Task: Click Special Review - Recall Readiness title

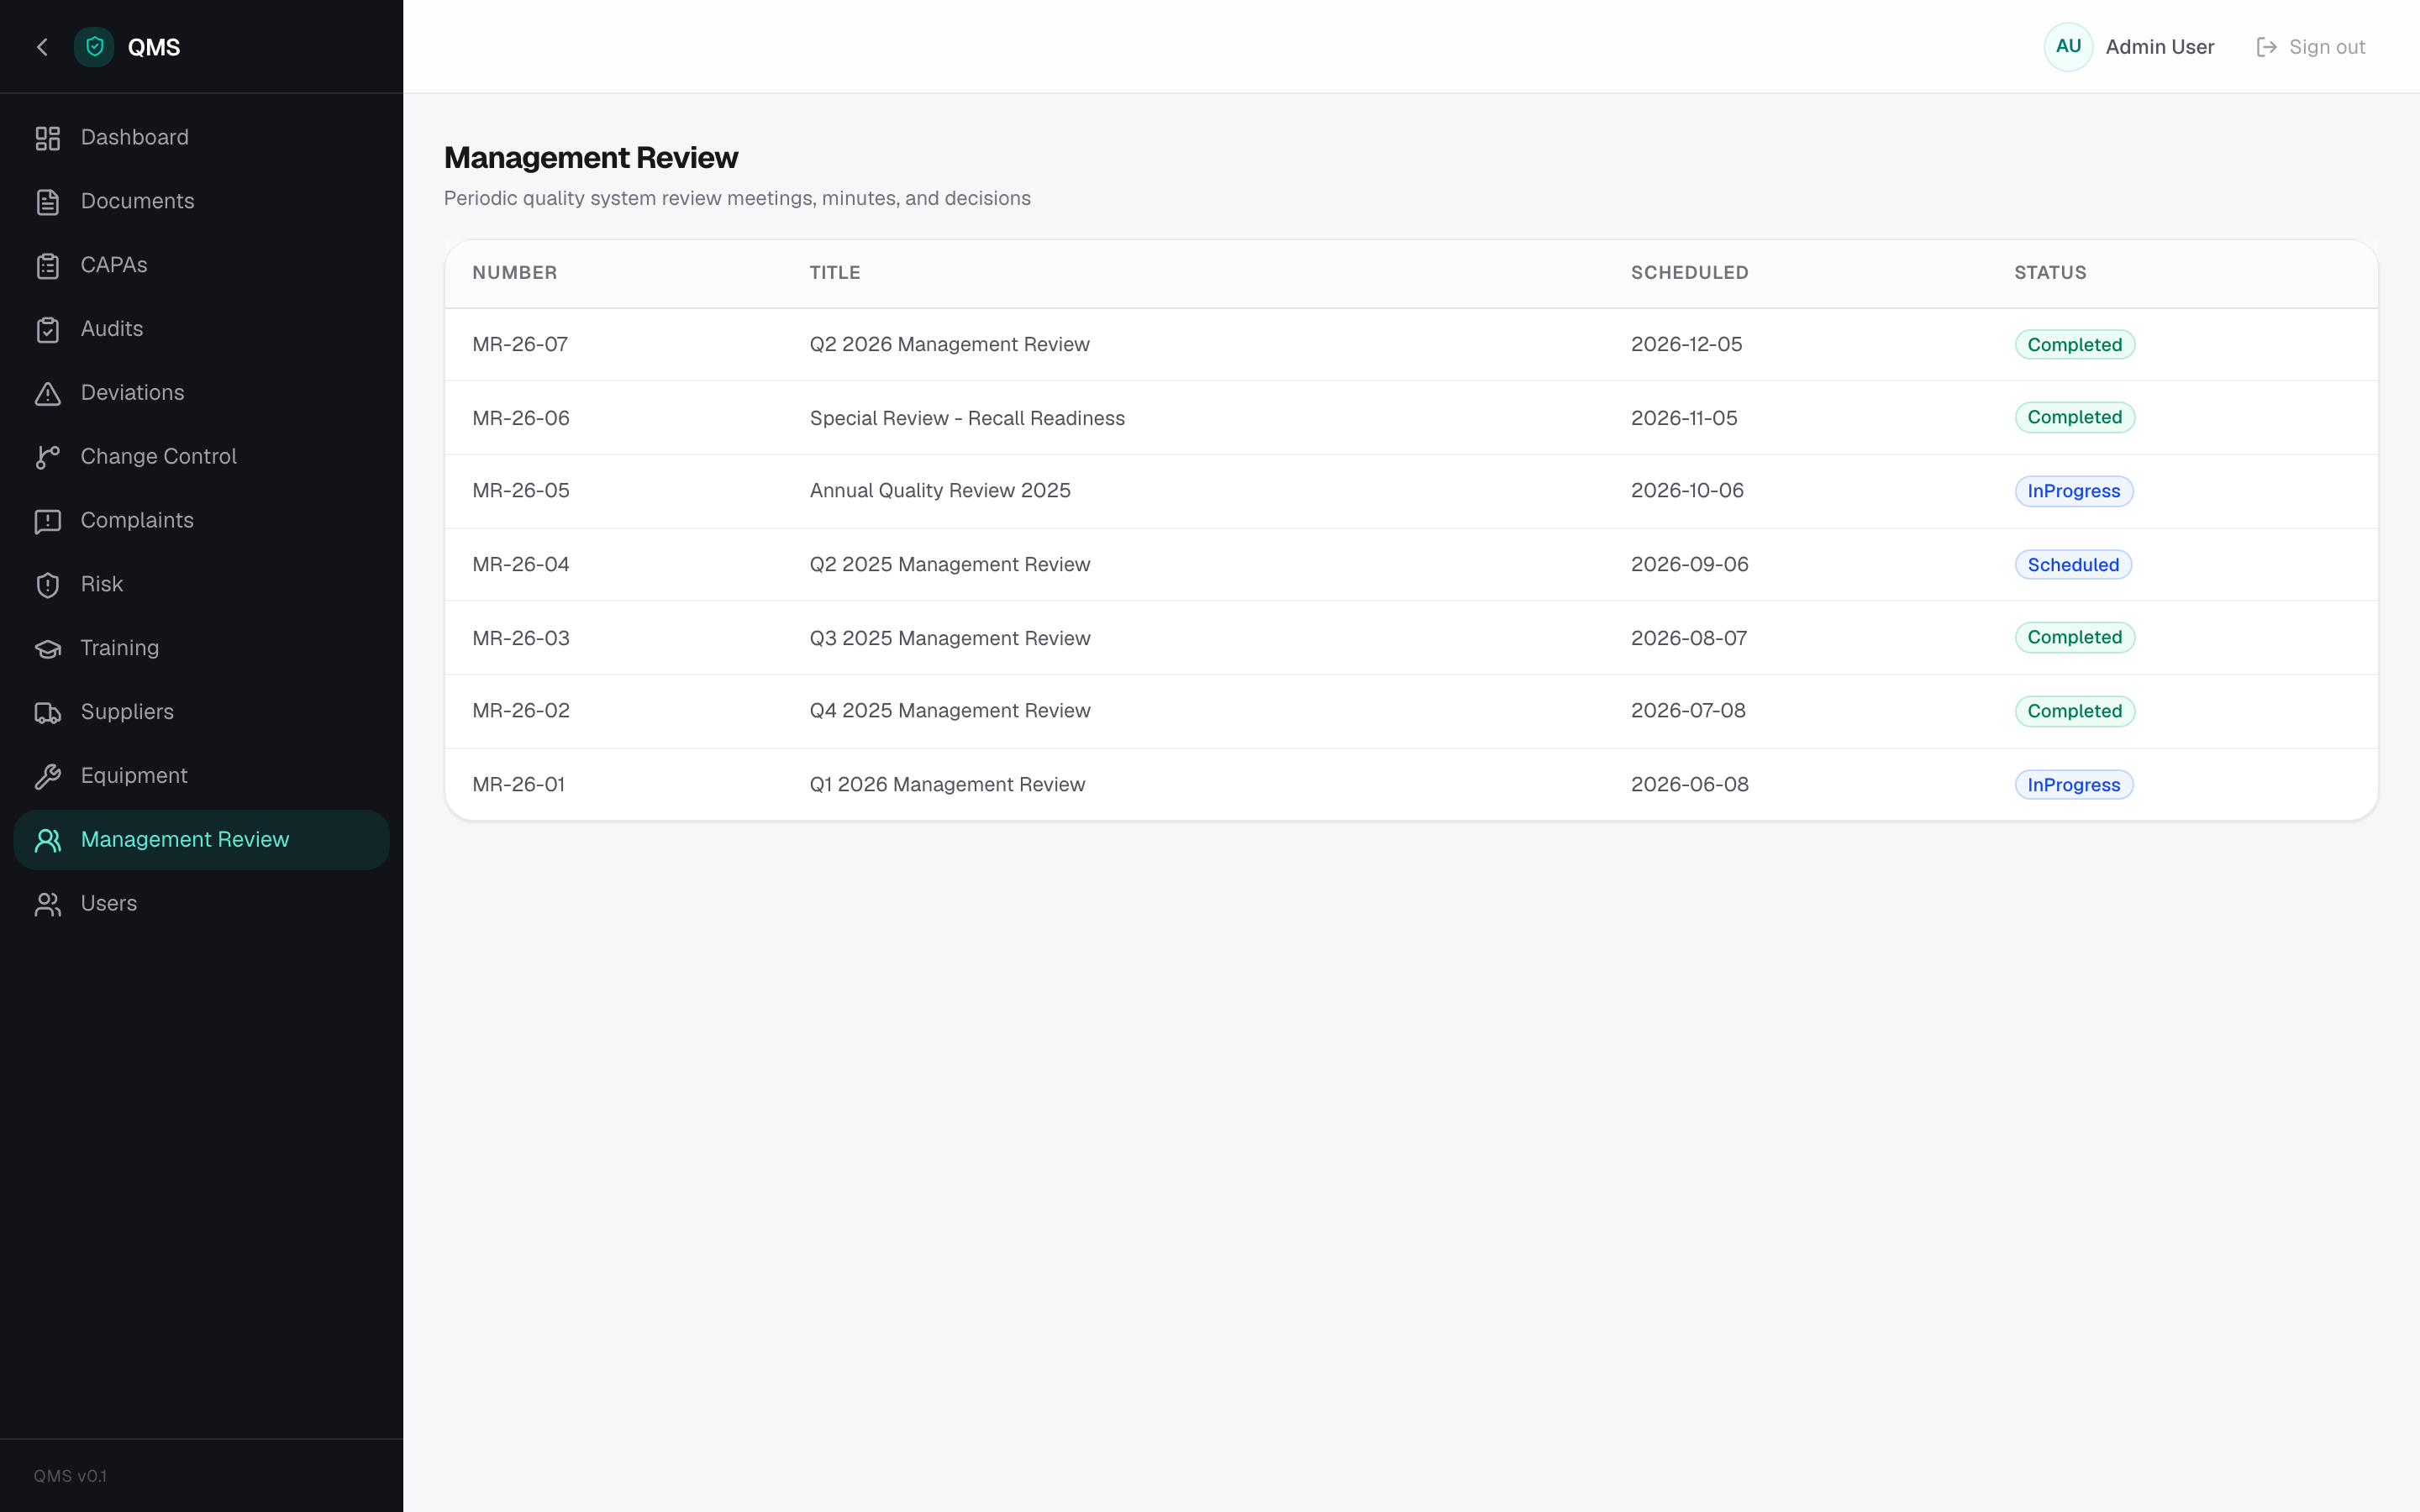Action: [x=967, y=418]
